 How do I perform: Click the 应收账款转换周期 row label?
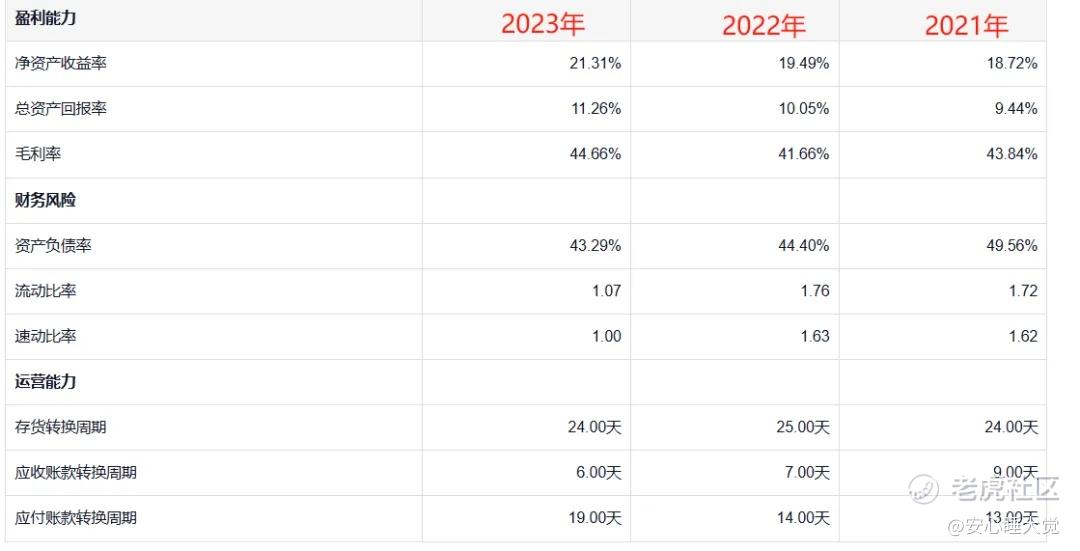(76, 472)
